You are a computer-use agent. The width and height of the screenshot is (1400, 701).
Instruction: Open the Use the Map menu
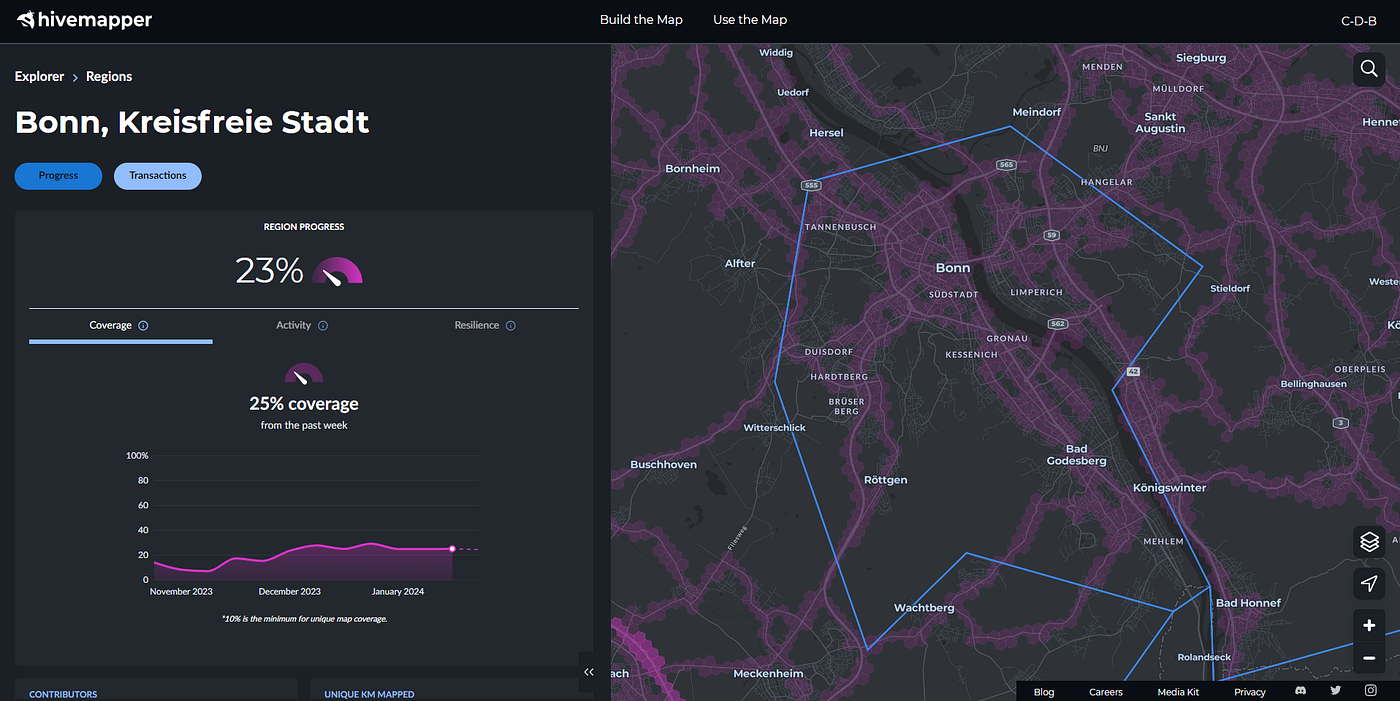click(750, 20)
